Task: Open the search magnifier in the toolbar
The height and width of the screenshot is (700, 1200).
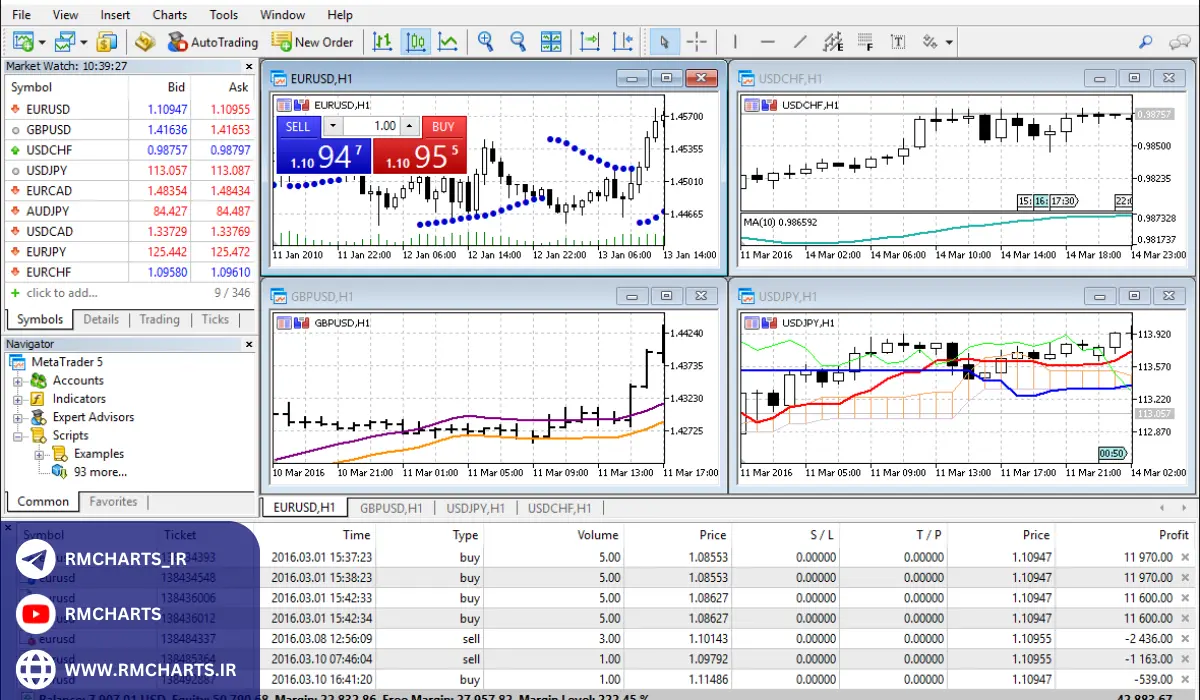Action: [x=1146, y=42]
